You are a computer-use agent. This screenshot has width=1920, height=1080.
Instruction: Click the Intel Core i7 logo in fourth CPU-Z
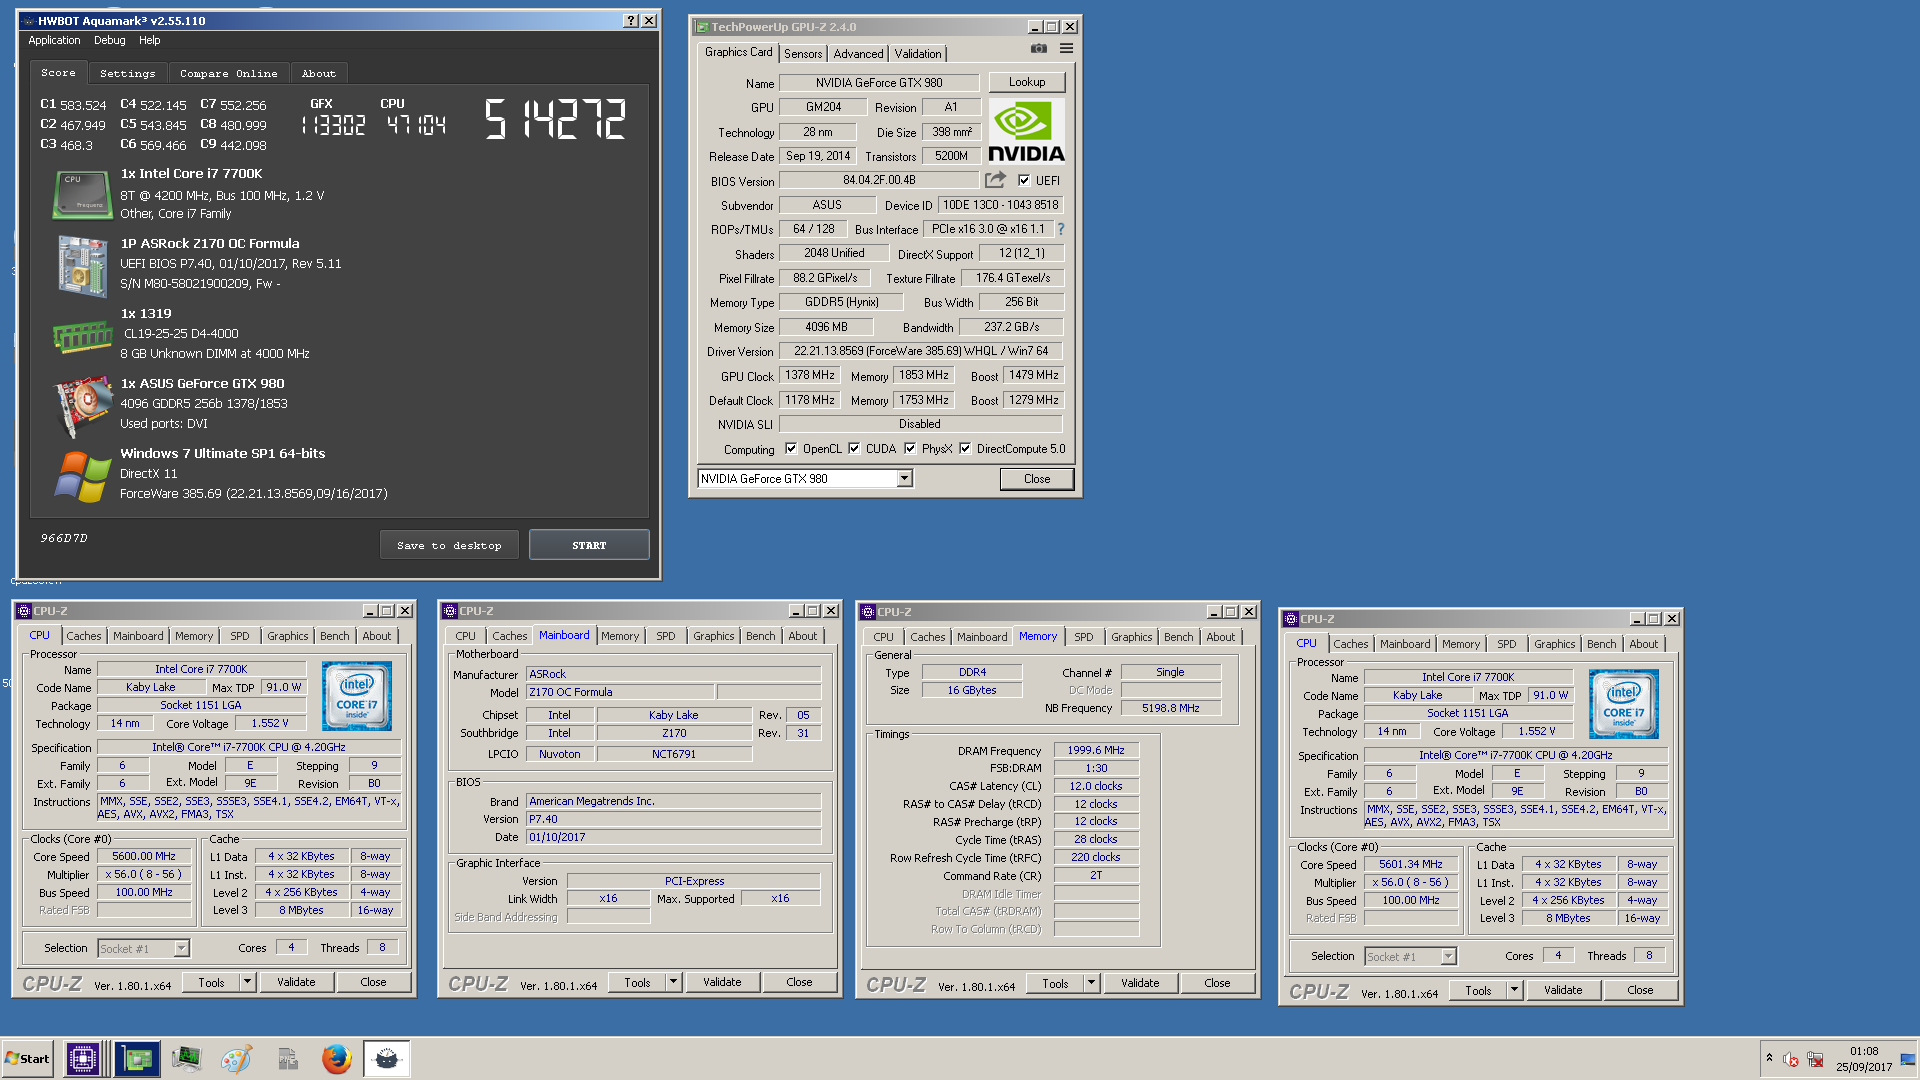(x=1624, y=704)
